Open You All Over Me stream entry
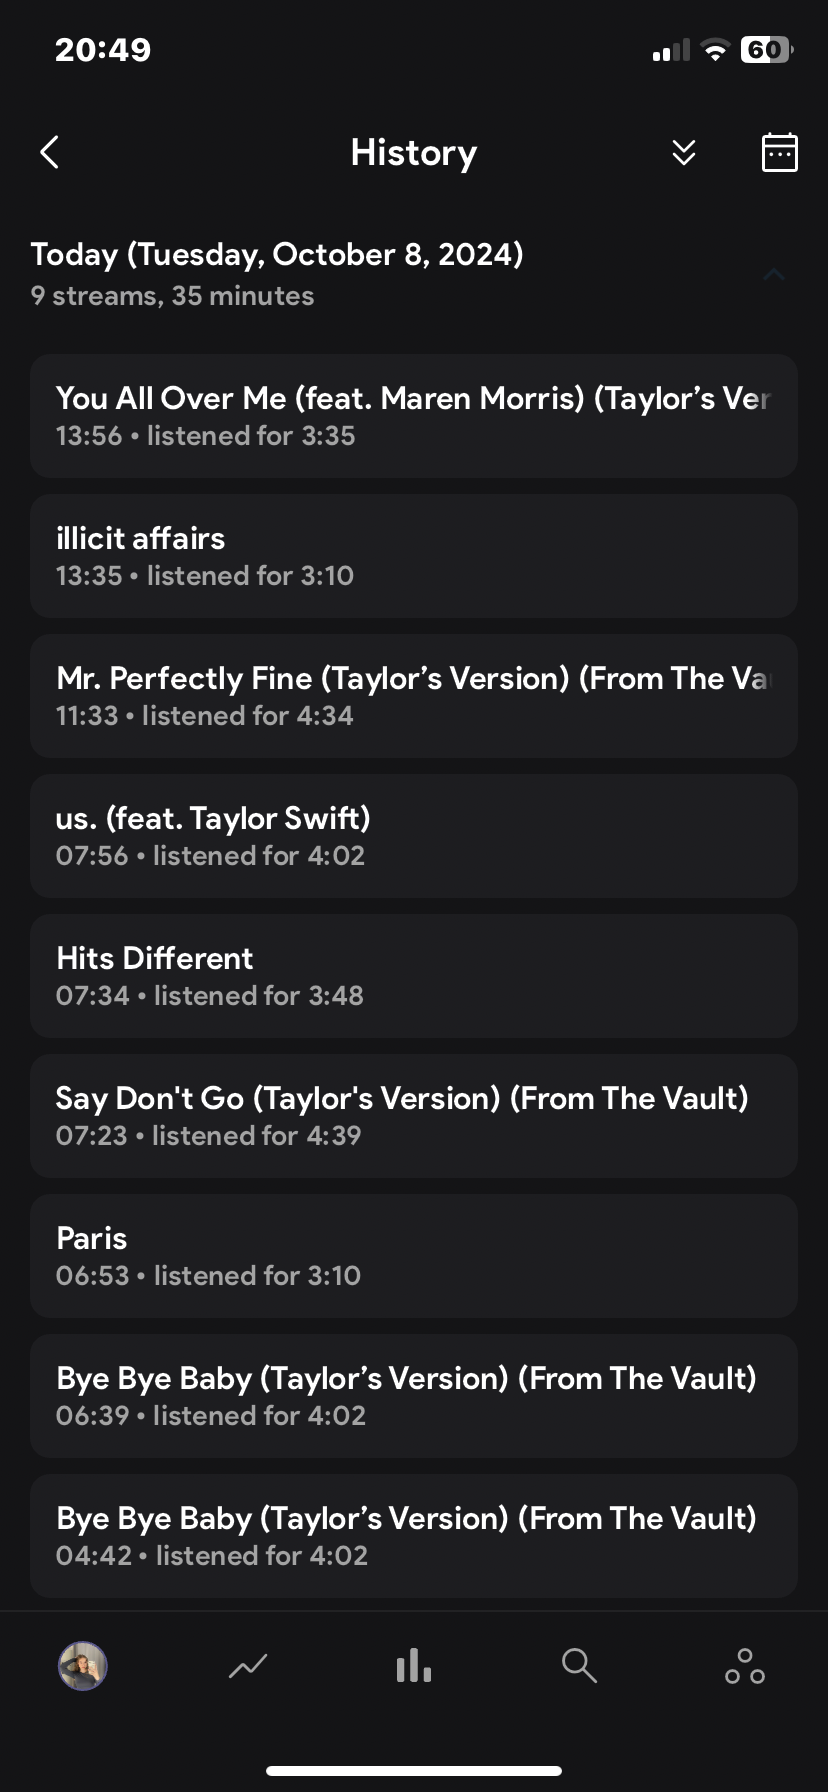 point(414,416)
